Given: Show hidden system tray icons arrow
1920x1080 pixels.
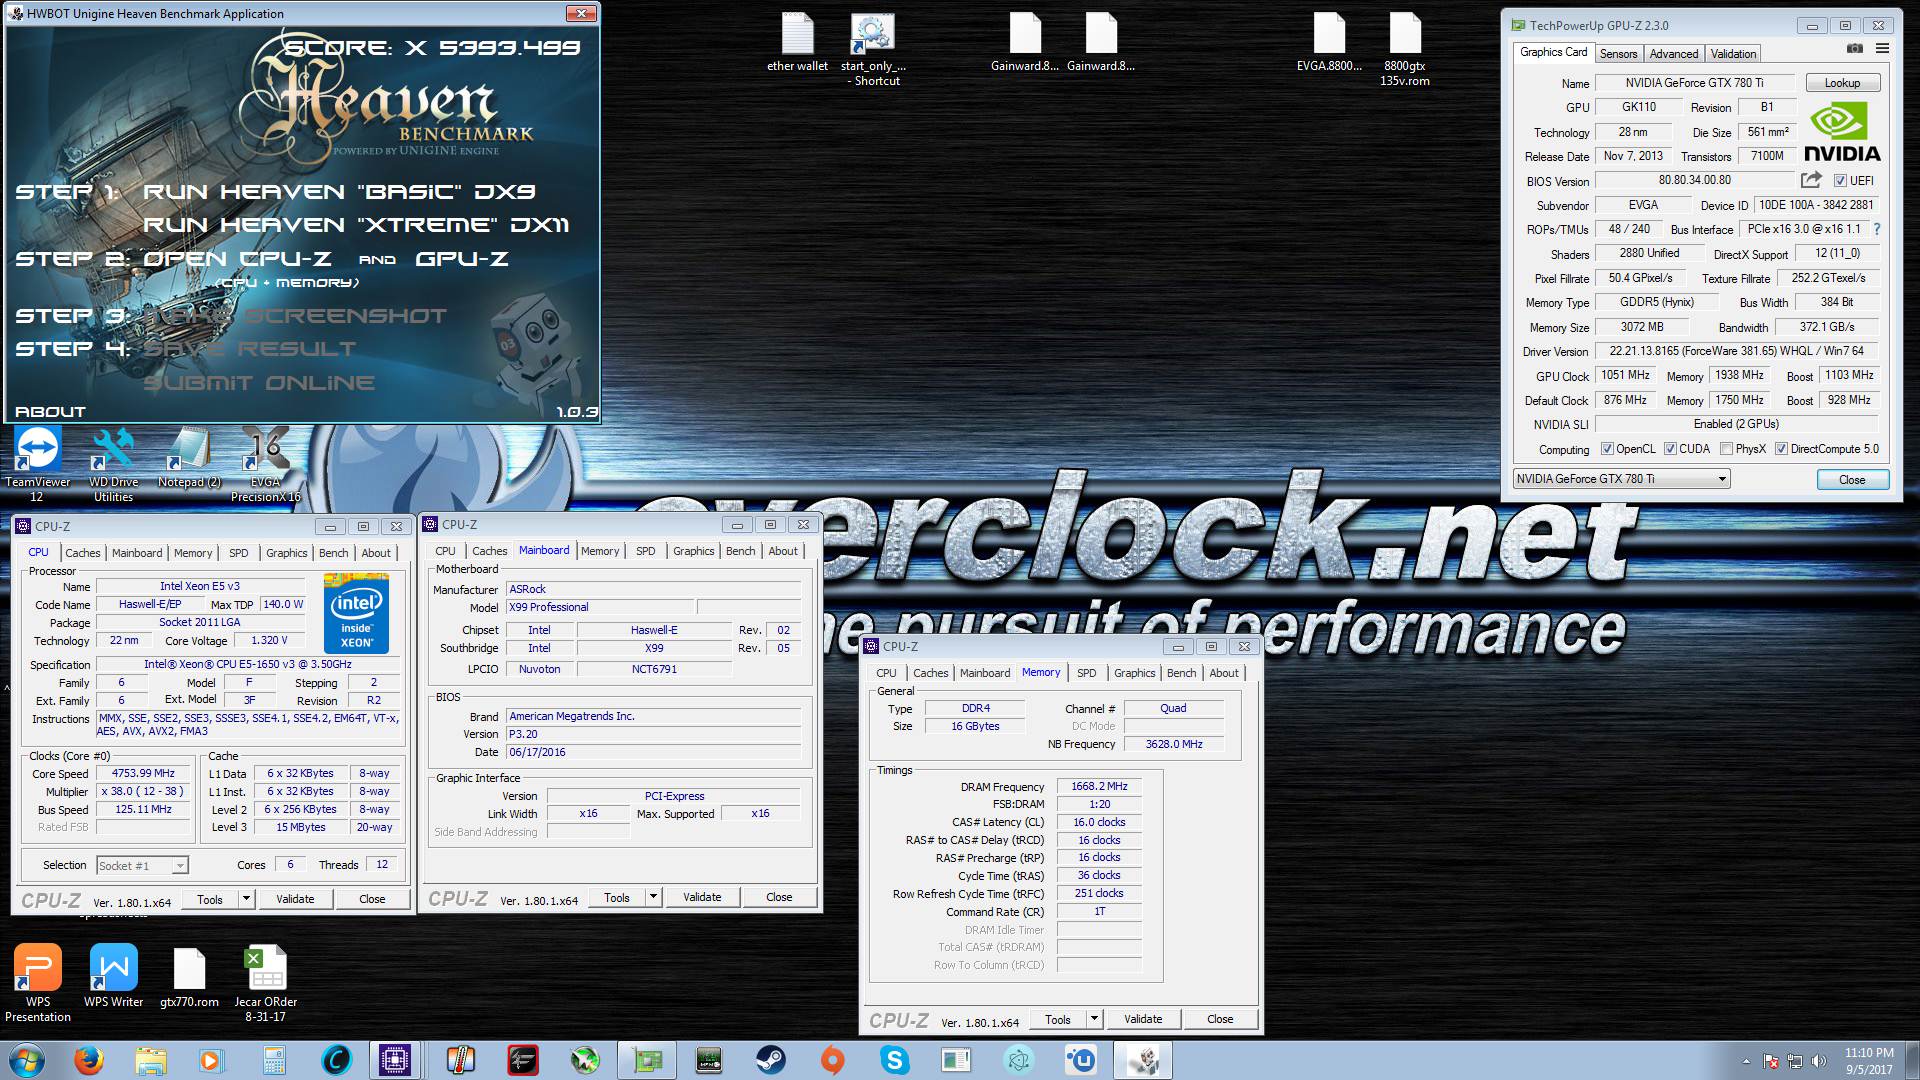Looking at the screenshot, I should (x=1746, y=1061).
